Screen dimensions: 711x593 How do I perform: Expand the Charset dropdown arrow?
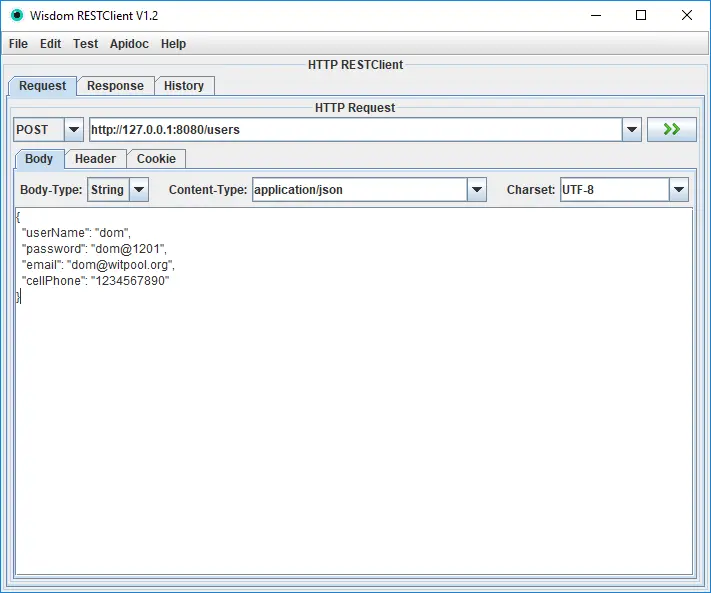coord(679,190)
